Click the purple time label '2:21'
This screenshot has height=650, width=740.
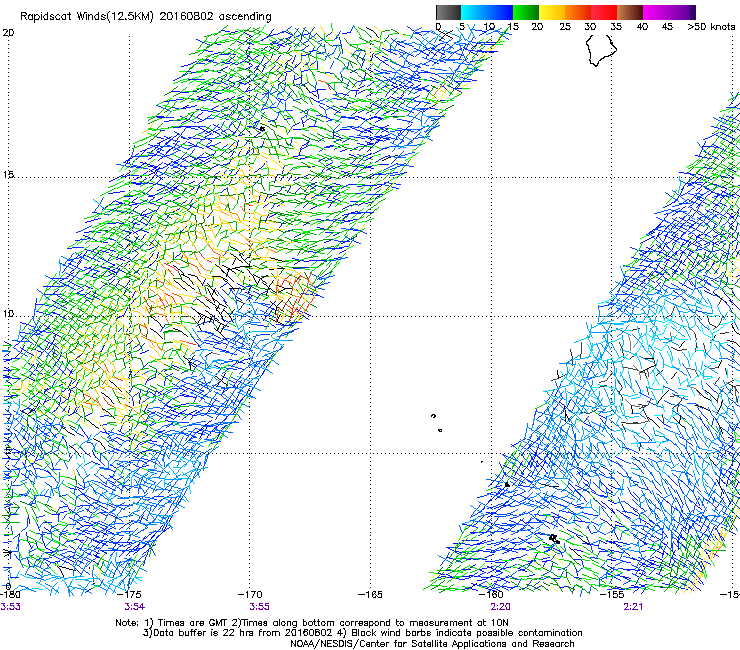[633, 607]
